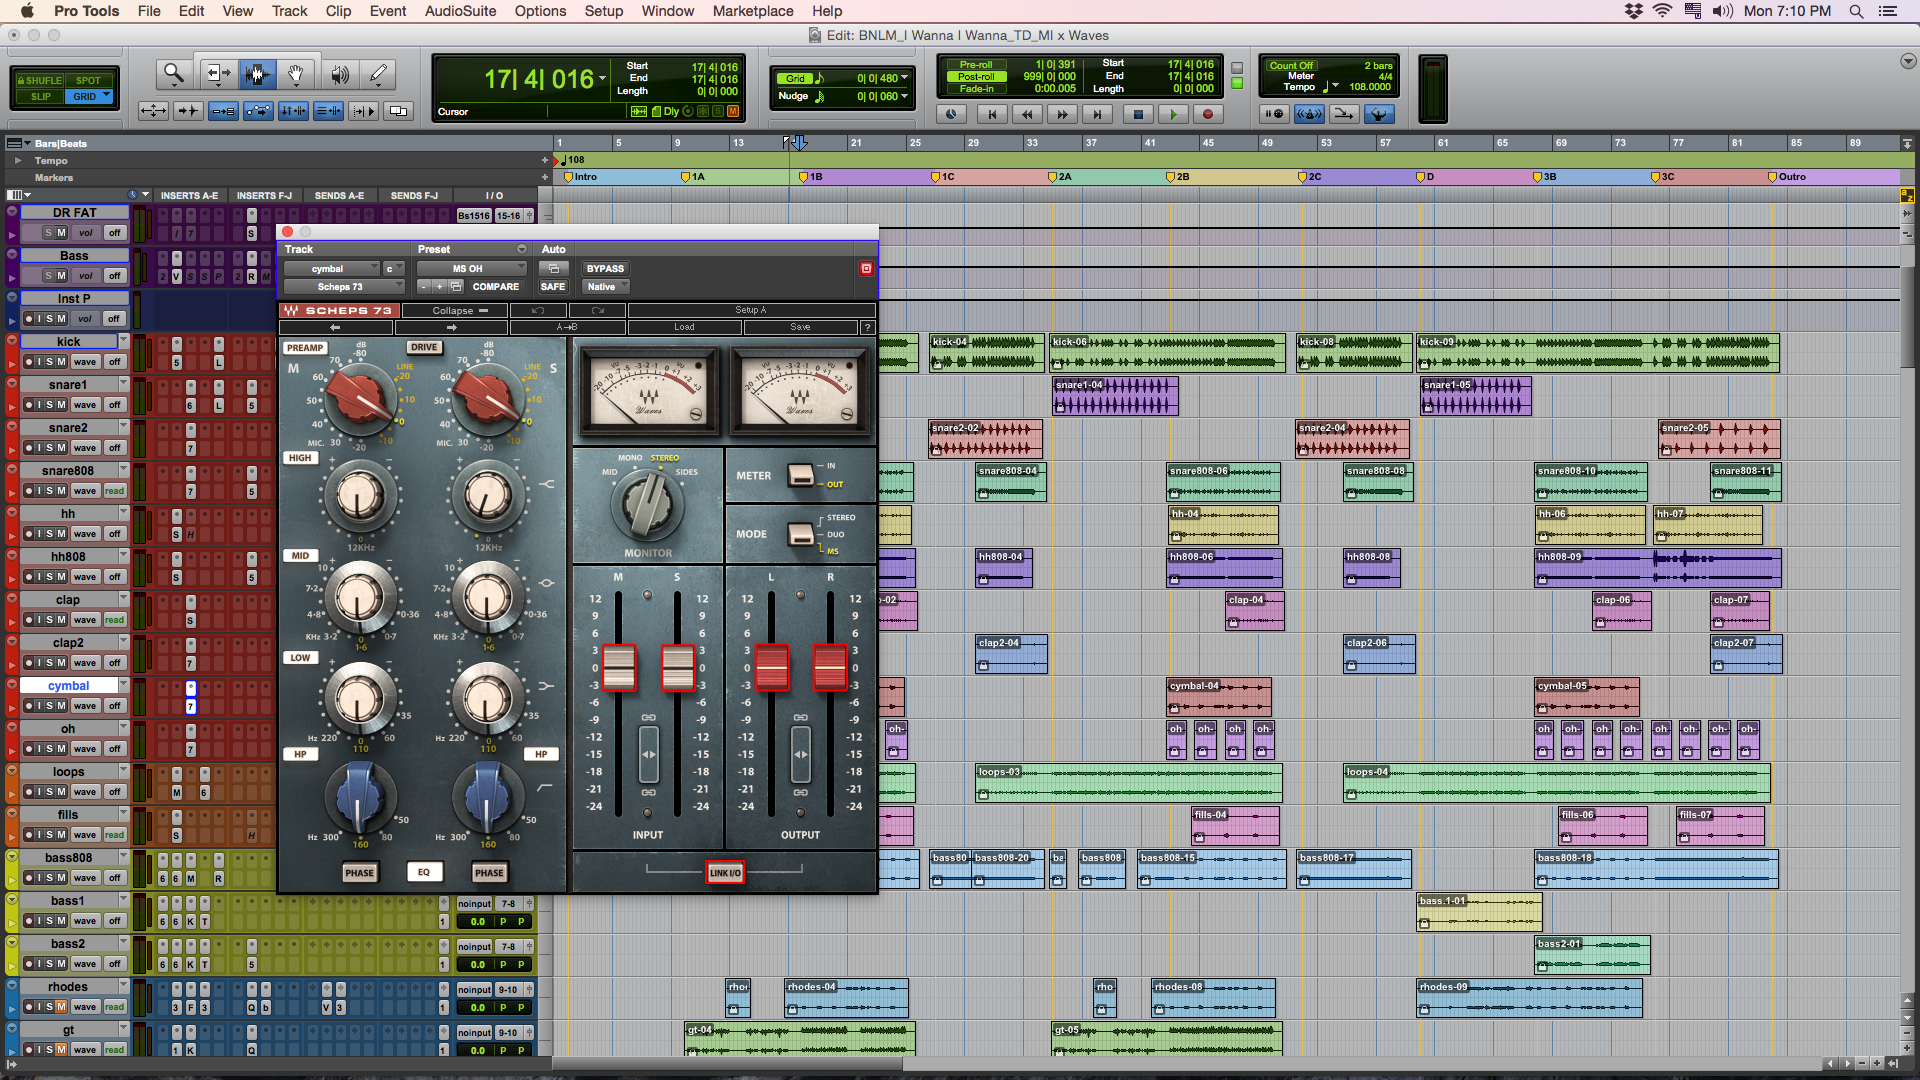Click the Stop transport button
The height and width of the screenshot is (1080, 1920).
click(1138, 114)
